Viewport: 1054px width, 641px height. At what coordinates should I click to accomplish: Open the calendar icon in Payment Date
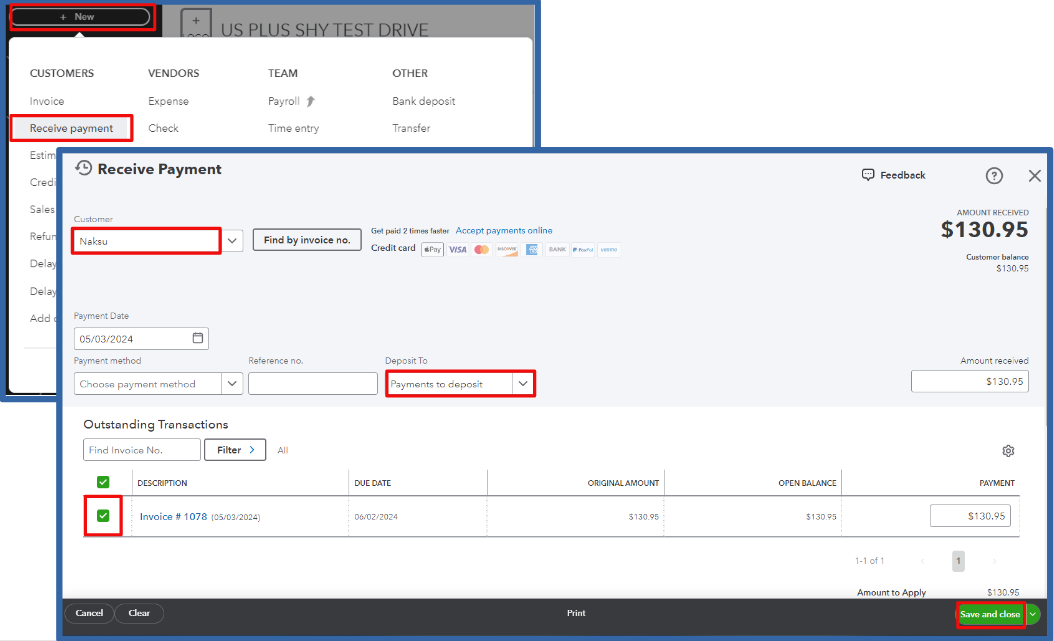[x=196, y=338]
